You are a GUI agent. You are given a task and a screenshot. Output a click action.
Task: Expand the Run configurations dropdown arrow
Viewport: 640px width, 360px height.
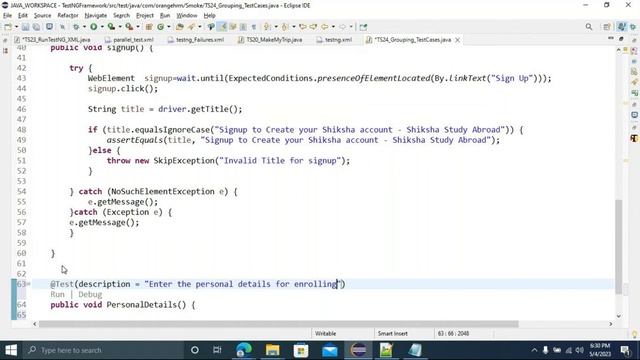pyautogui.click(x=102, y=27)
